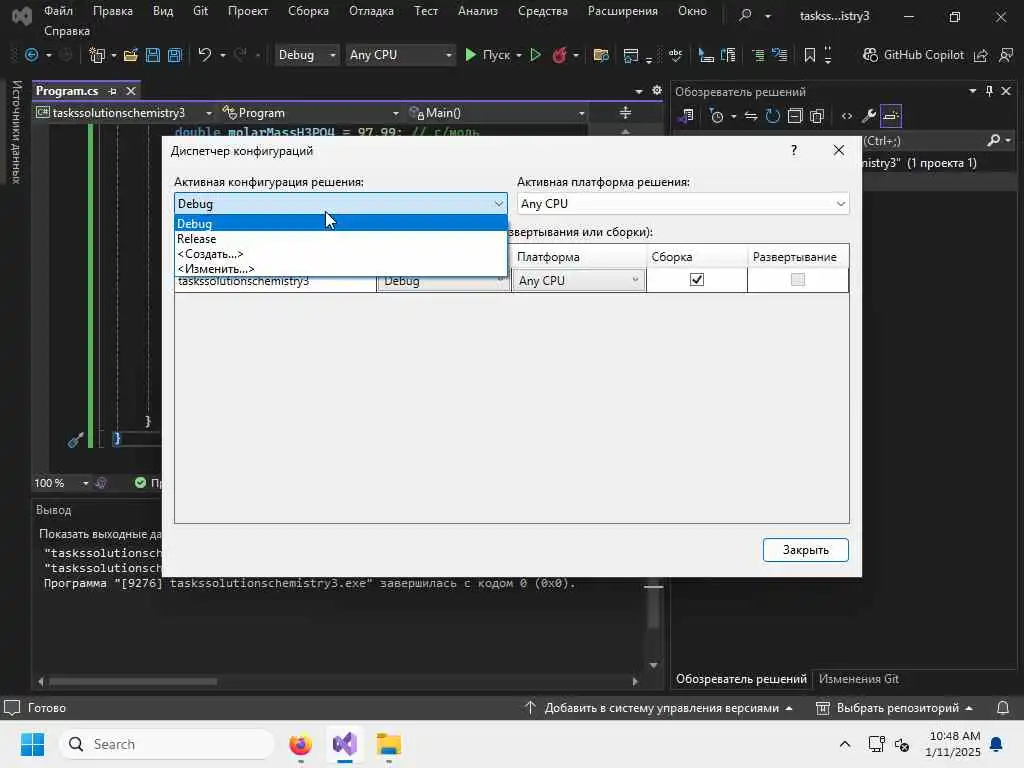The image size is (1024, 768).
Task: Open Firefox from the taskbar
Action: tap(300, 744)
